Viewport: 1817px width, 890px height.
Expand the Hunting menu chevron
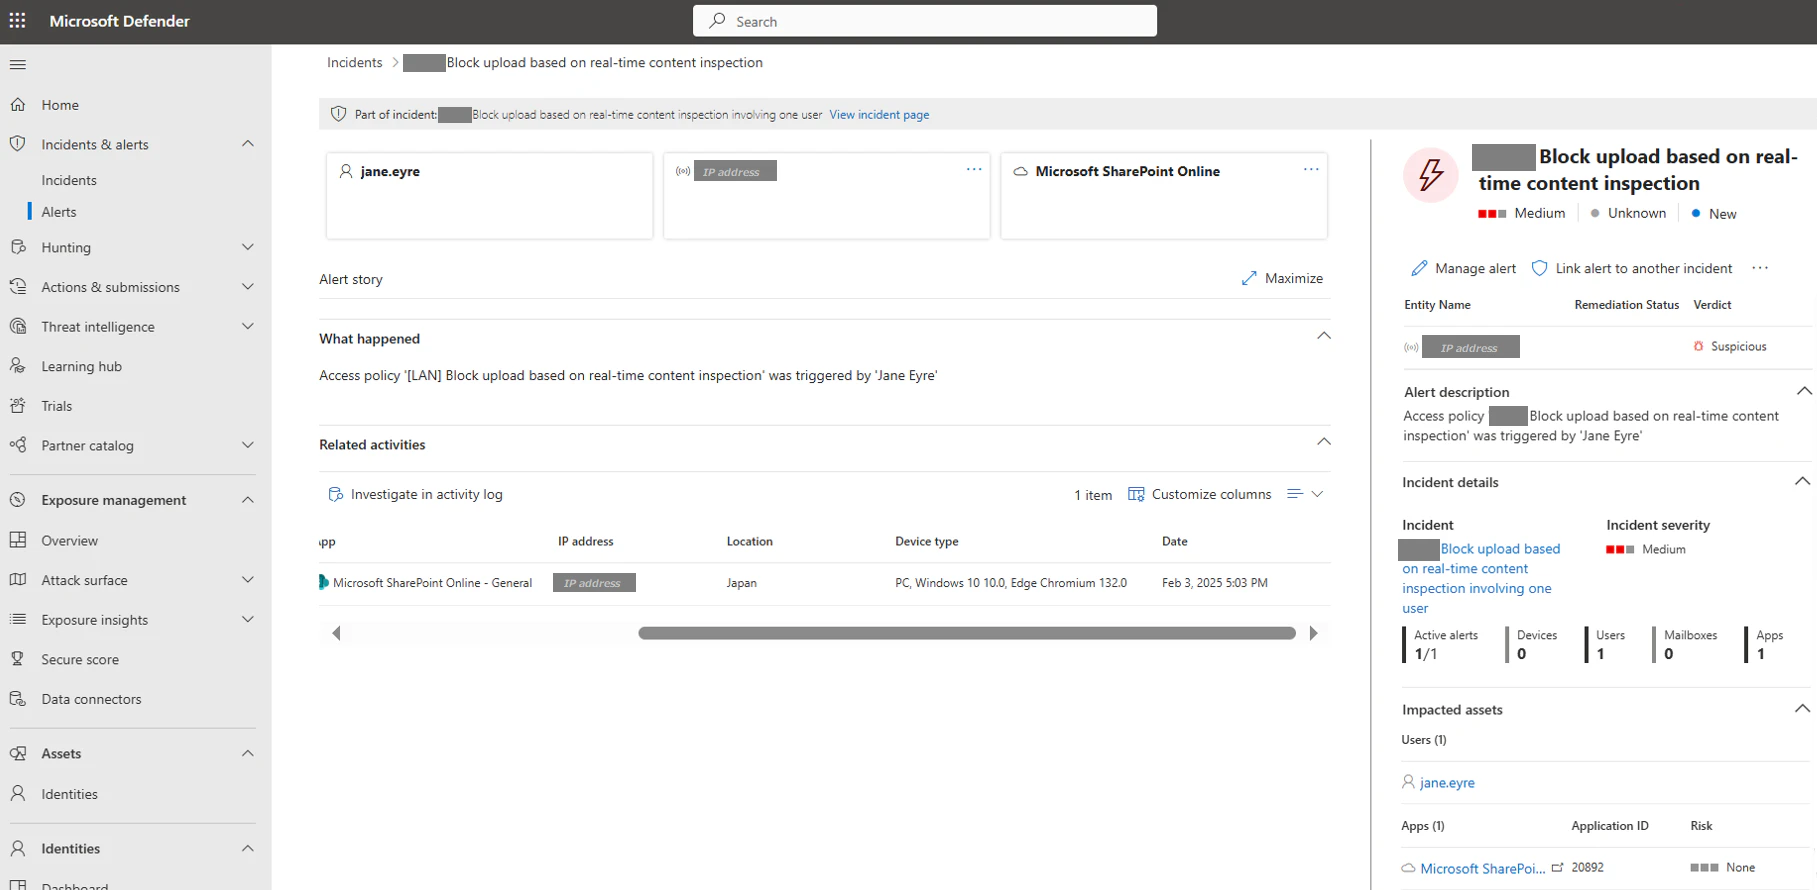[x=248, y=247]
